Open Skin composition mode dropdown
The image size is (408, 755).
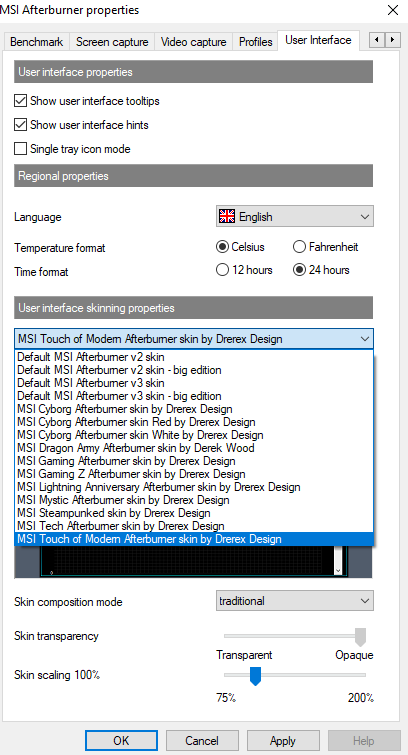294,601
